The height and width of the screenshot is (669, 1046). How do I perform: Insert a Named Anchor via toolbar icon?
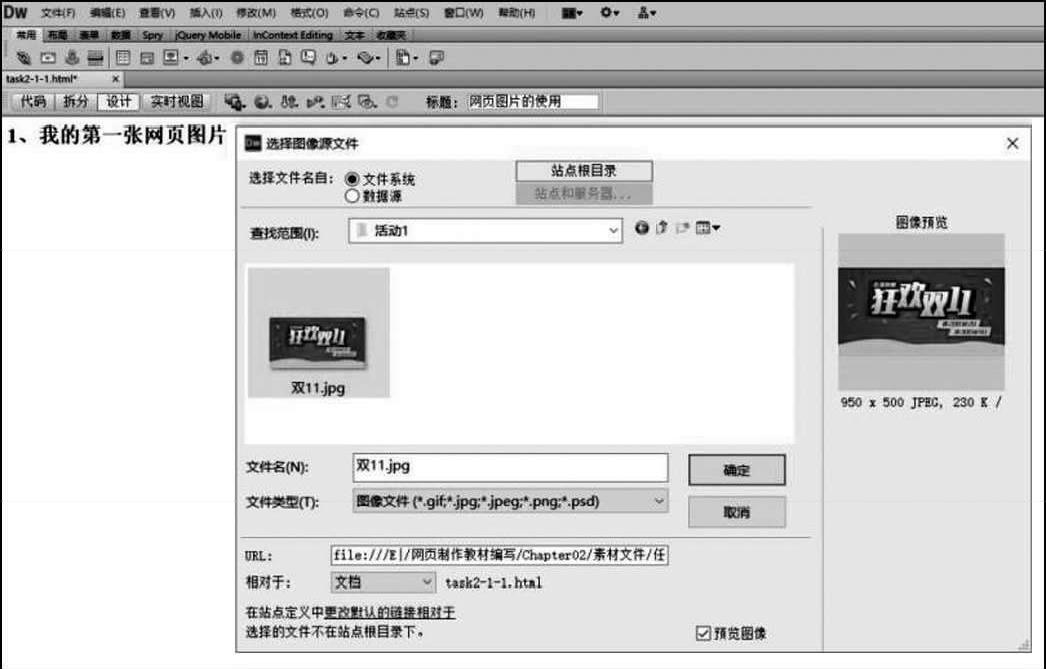(x=72, y=58)
